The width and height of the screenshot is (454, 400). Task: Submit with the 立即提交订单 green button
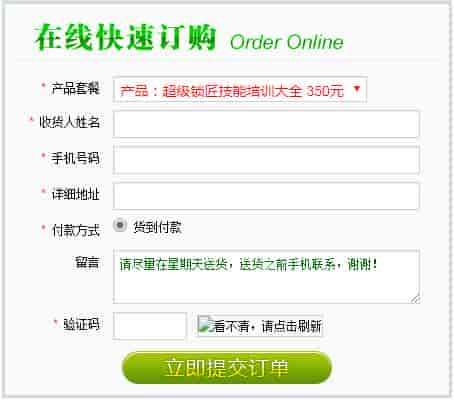click(x=227, y=367)
